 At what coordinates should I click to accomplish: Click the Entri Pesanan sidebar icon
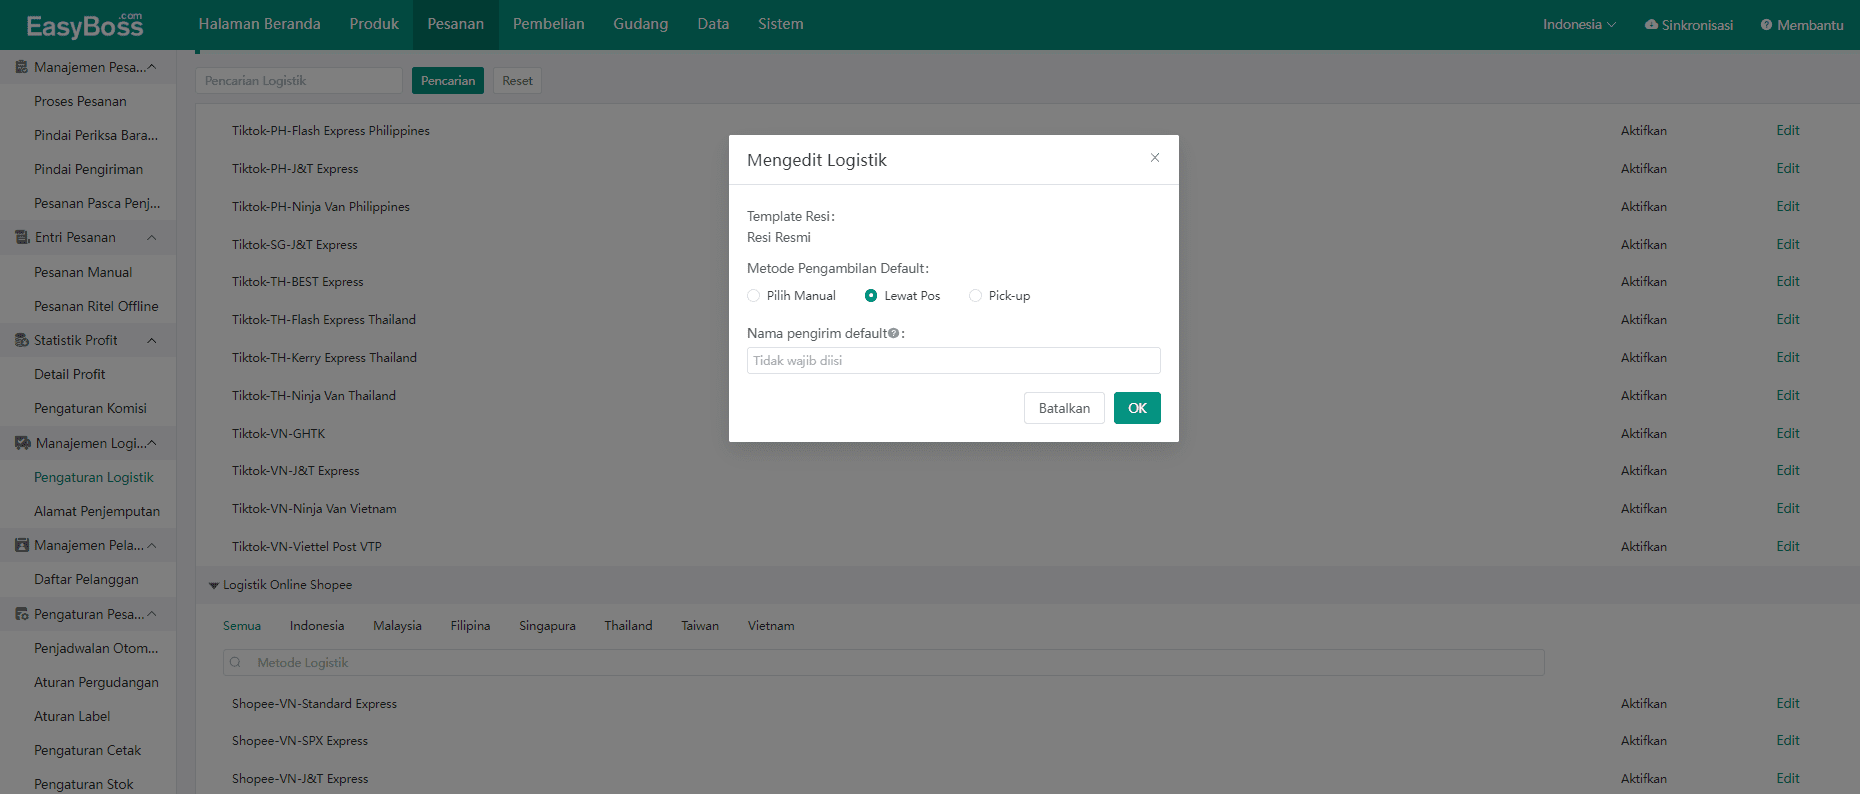point(21,237)
